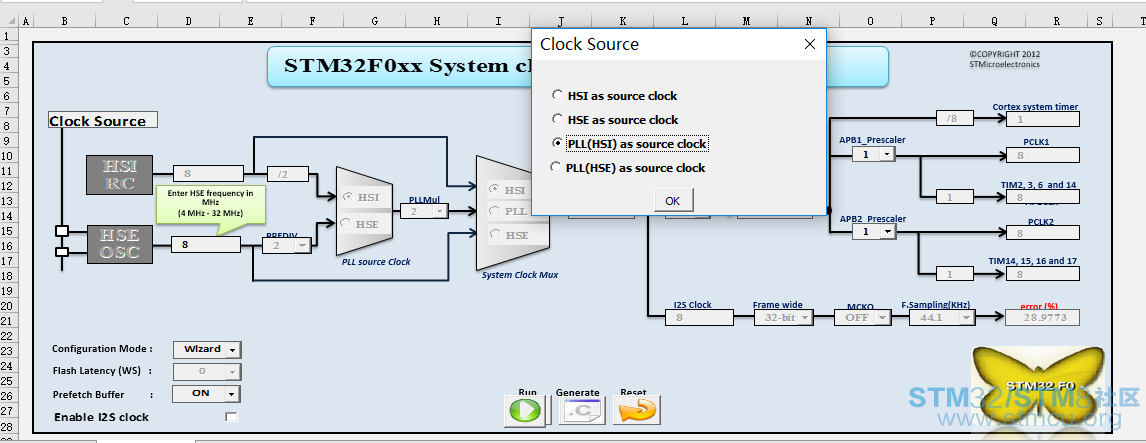Choose HSI in PLL source clock mux
Screen dimensions: 1146x443
pyautogui.click(x=347, y=197)
